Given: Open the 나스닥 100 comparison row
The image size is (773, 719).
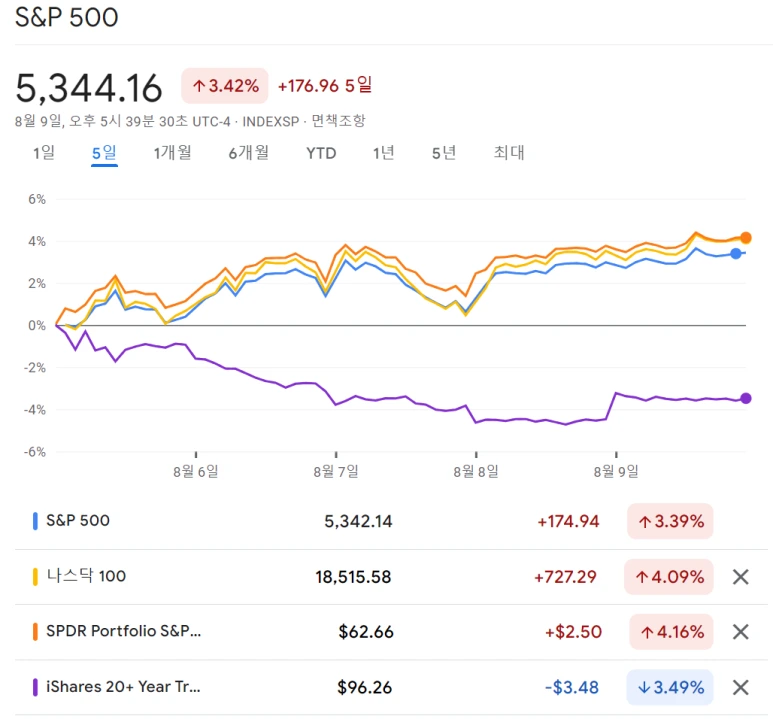Looking at the screenshot, I should (391, 576).
